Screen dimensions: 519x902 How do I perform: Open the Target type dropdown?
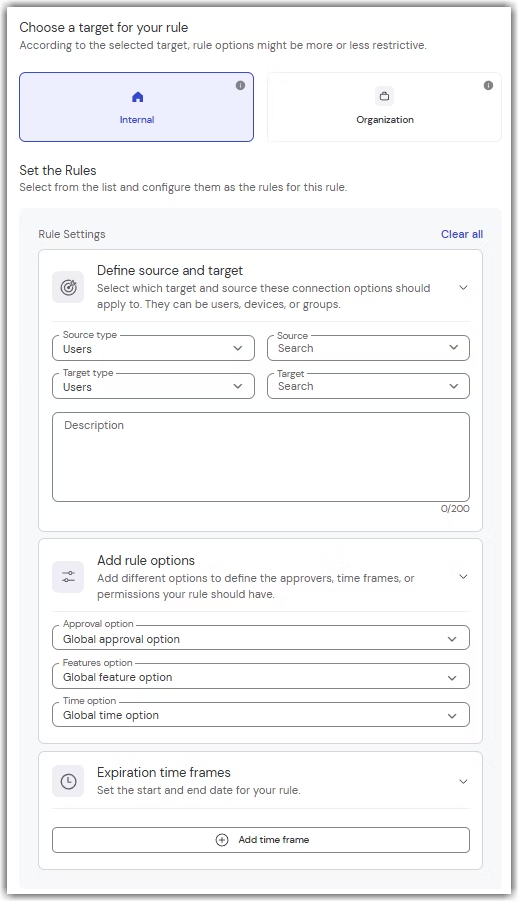153,386
